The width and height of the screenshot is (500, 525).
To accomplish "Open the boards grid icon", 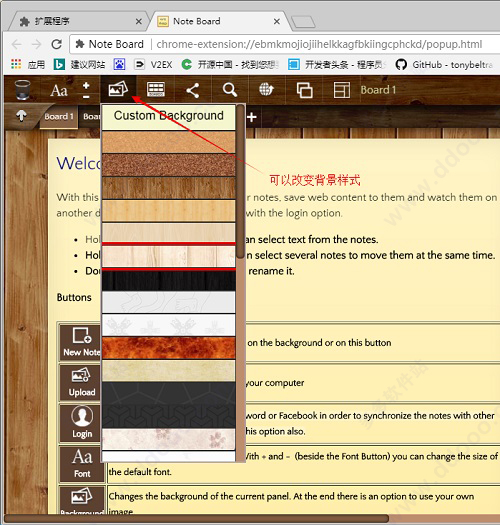I will point(156,90).
